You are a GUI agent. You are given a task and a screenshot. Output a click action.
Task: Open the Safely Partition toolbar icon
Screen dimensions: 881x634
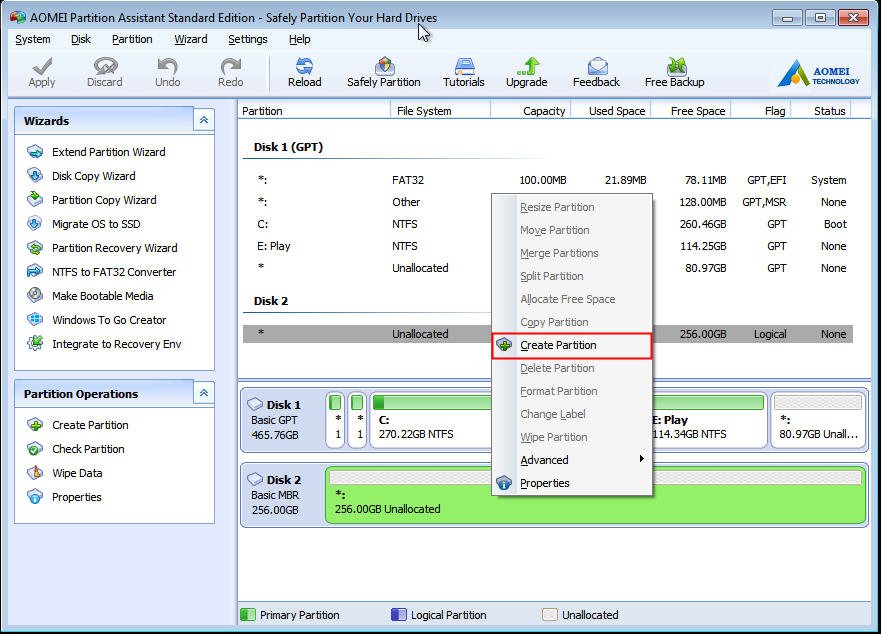(x=384, y=73)
